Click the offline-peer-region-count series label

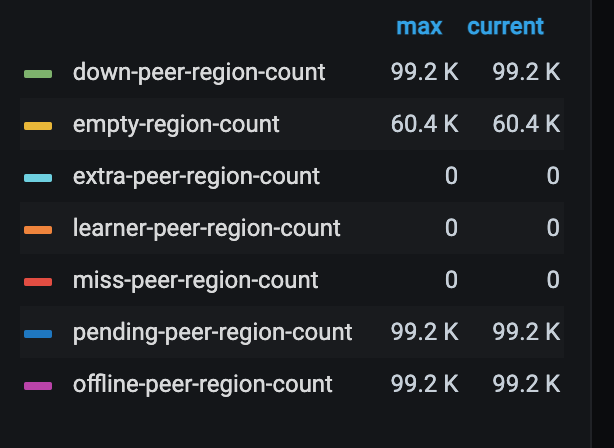click(203, 385)
